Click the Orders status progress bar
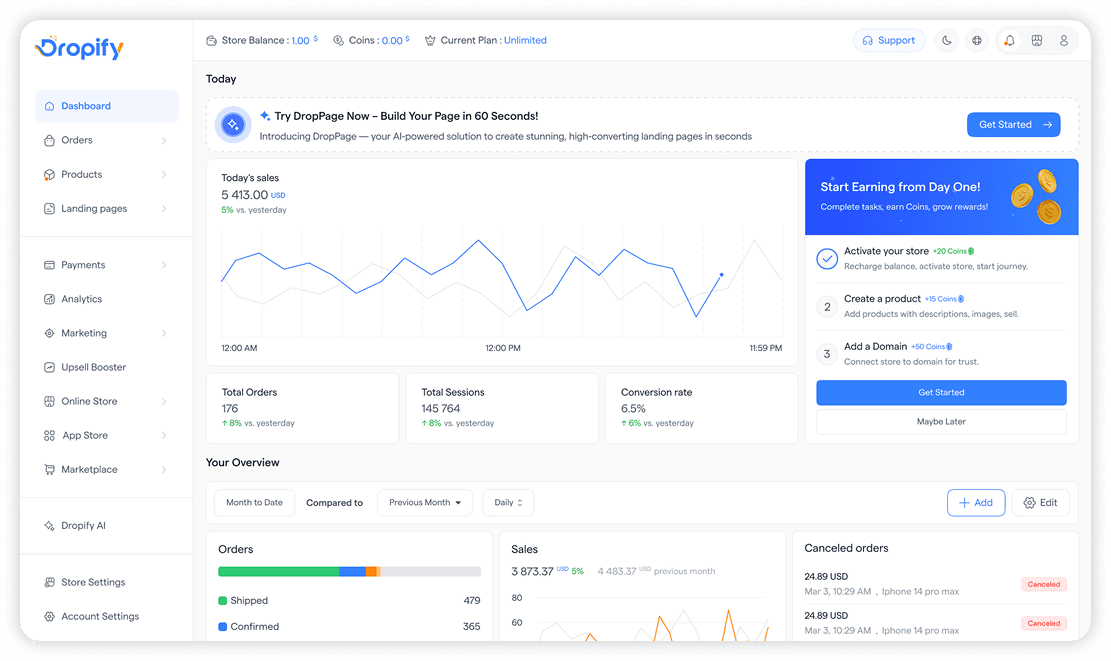The height and width of the screenshot is (661, 1111). pyautogui.click(x=348, y=570)
